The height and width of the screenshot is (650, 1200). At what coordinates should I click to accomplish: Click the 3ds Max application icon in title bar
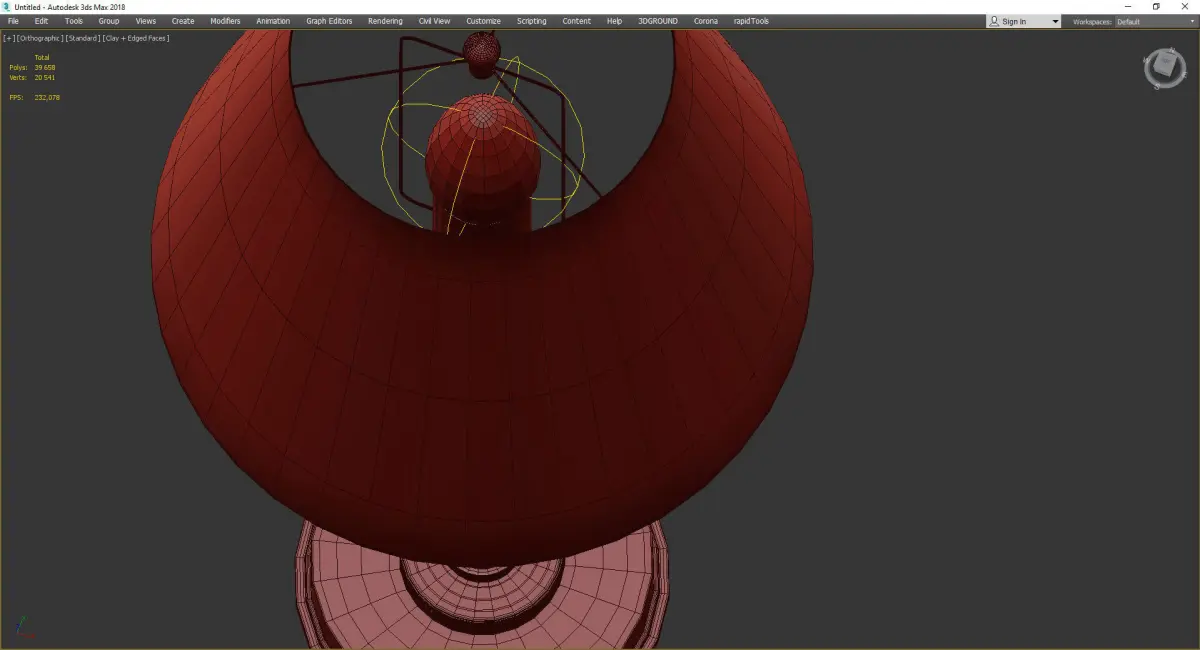click(7, 6)
